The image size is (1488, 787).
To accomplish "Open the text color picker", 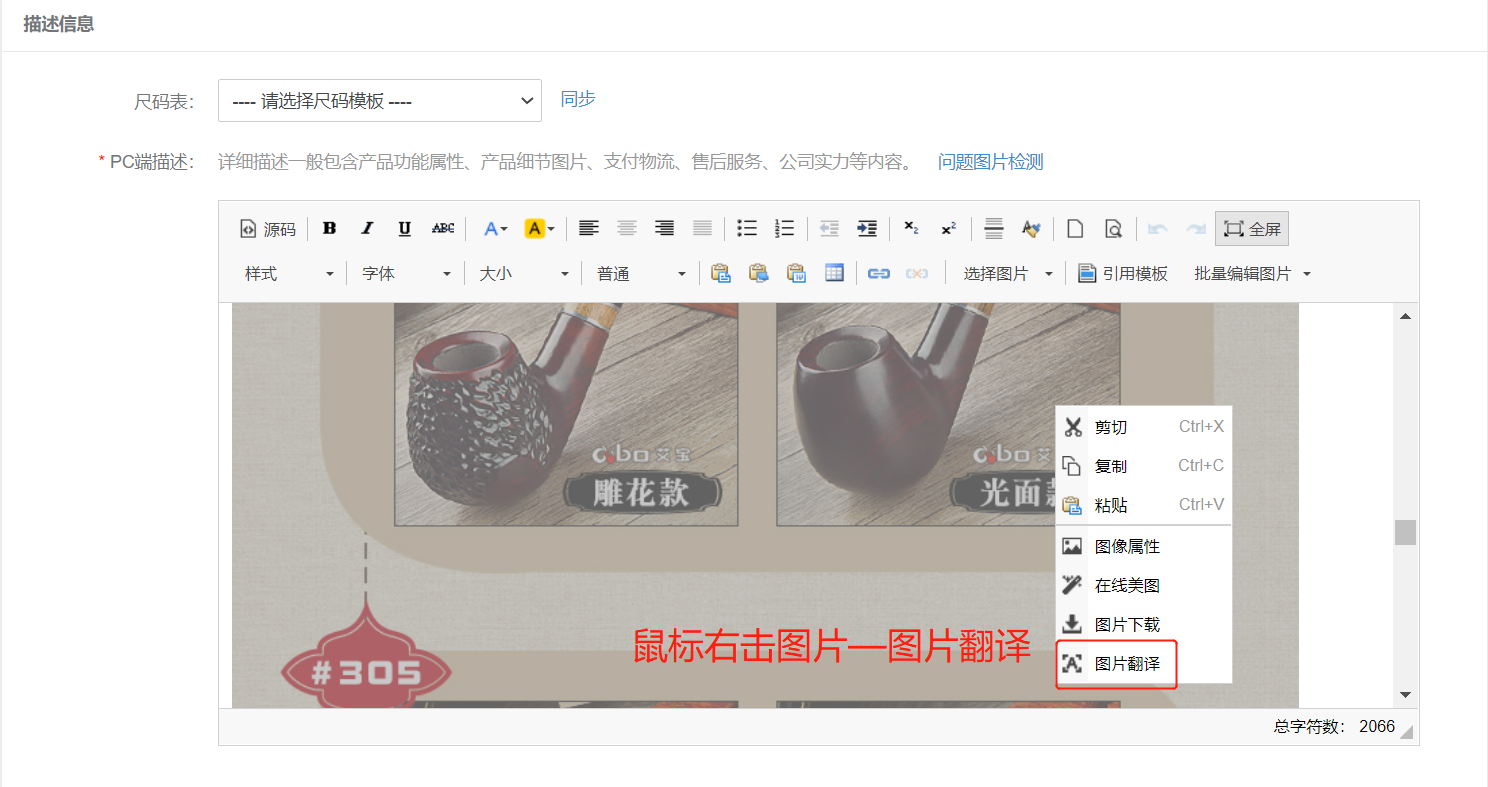I will click(495, 229).
